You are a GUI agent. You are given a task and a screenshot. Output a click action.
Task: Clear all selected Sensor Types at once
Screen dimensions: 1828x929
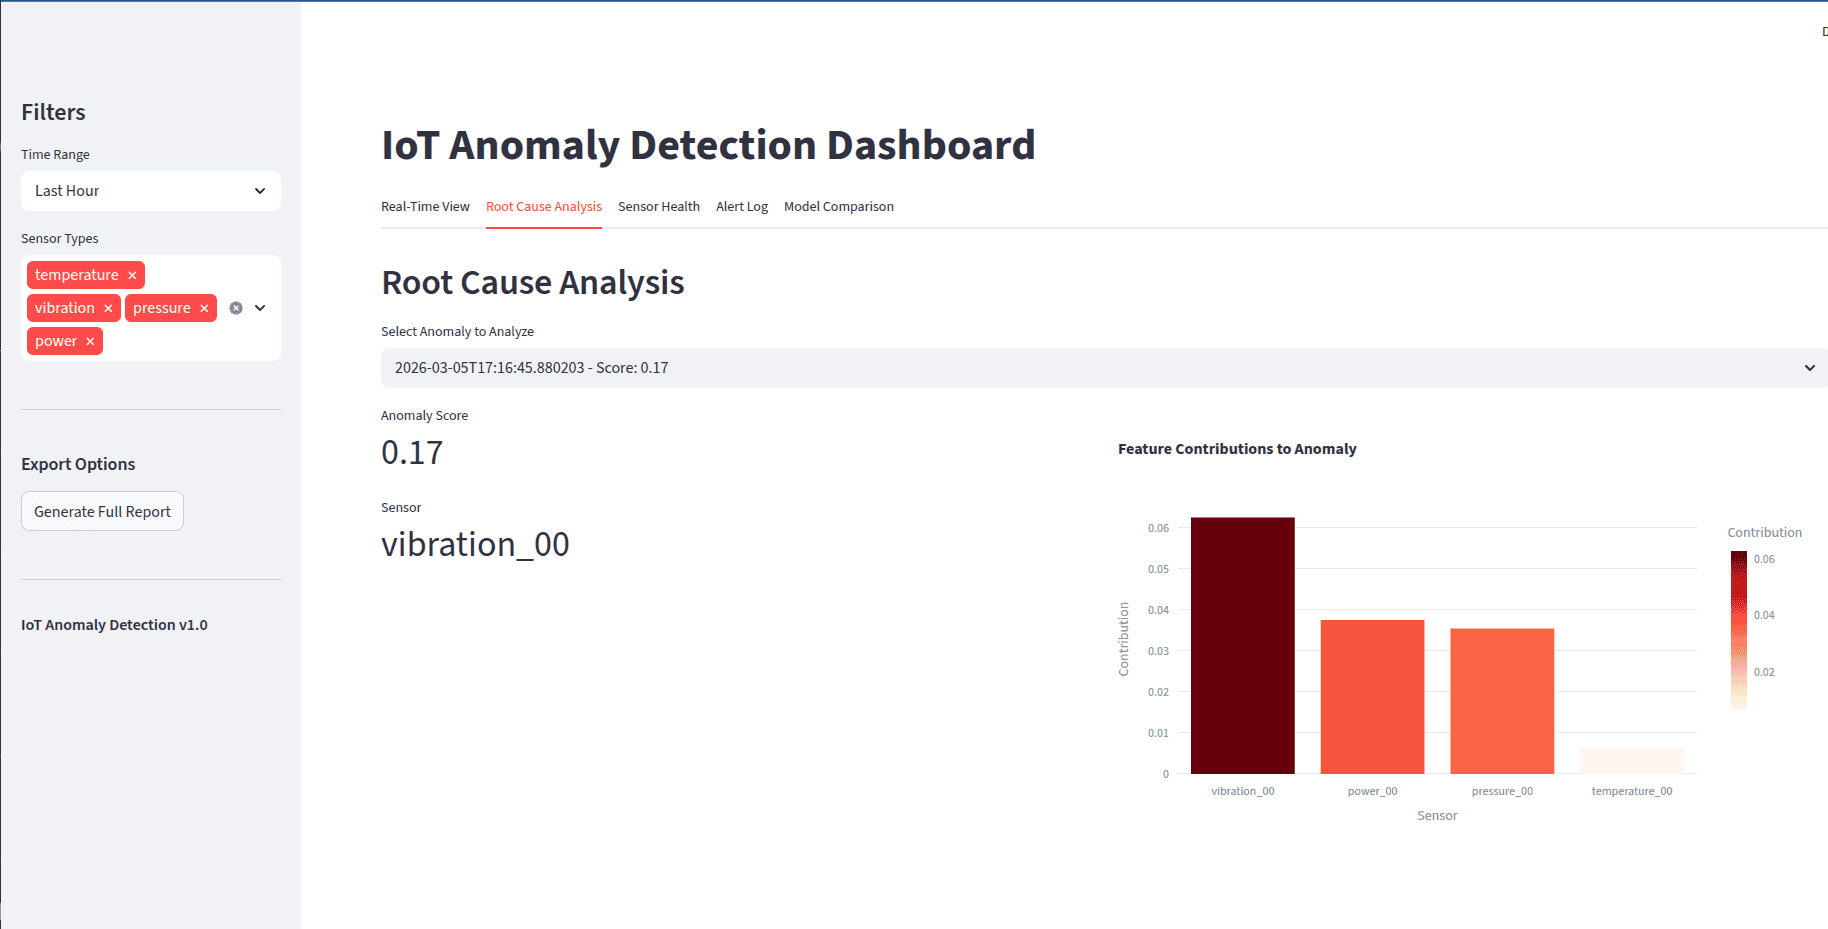tap(235, 308)
